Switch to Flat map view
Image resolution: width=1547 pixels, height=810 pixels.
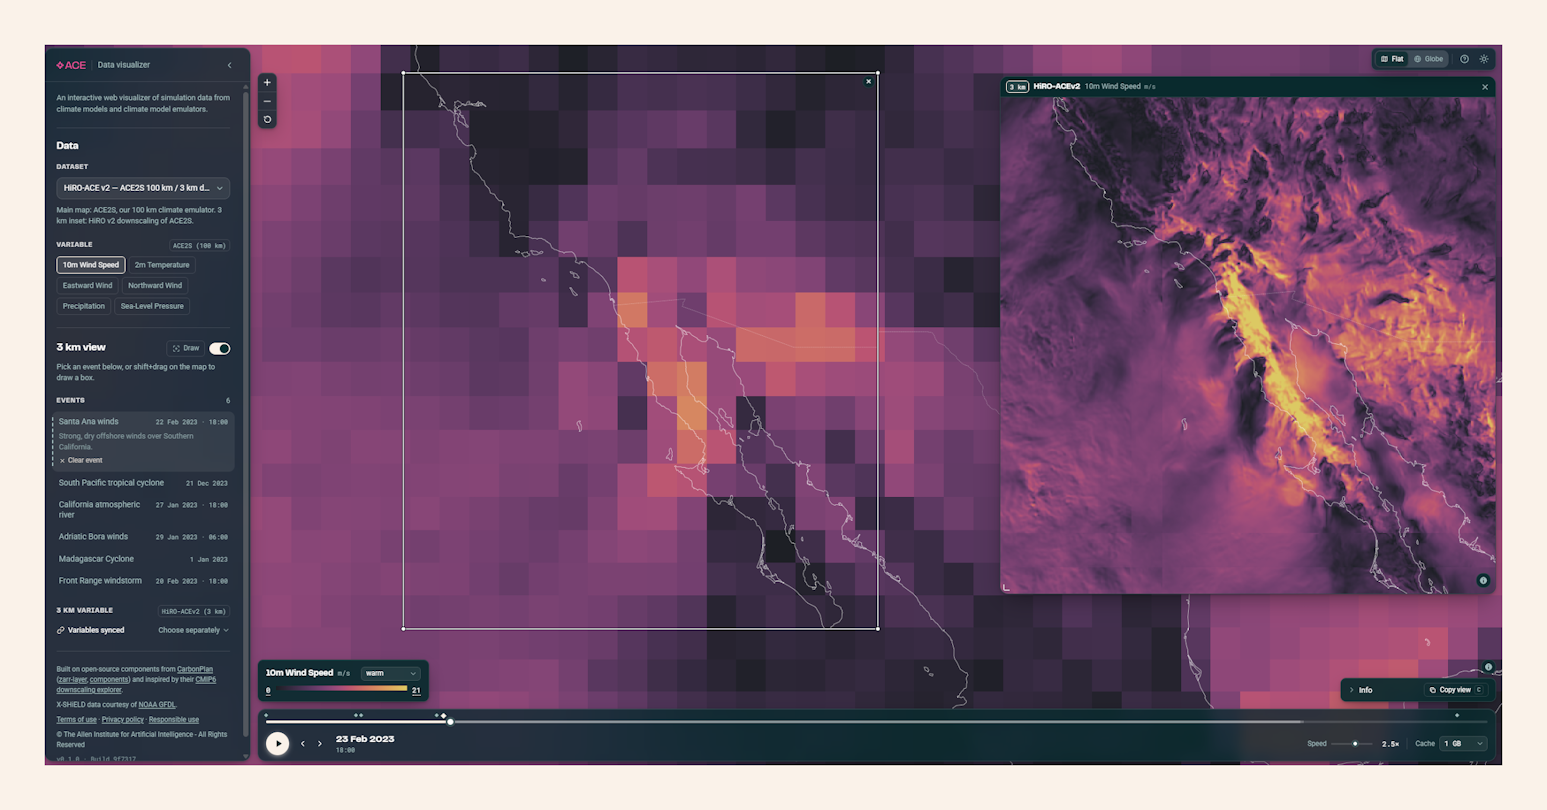coord(1392,59)
